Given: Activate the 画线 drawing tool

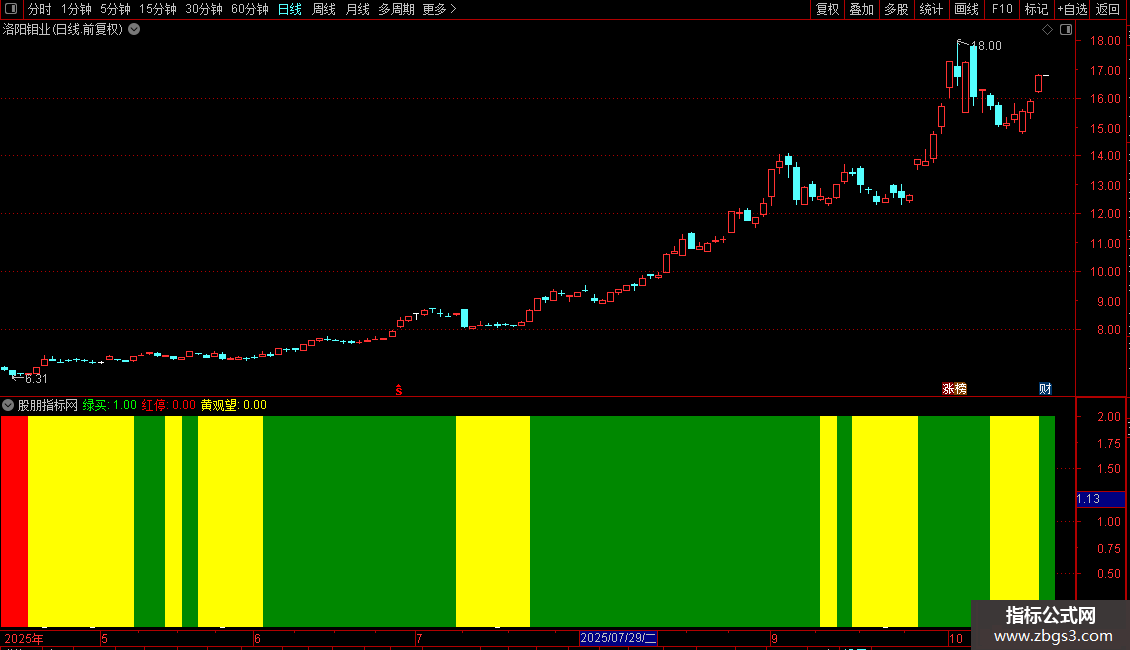Looking at the screenshot, I should (x=966, y=9).
